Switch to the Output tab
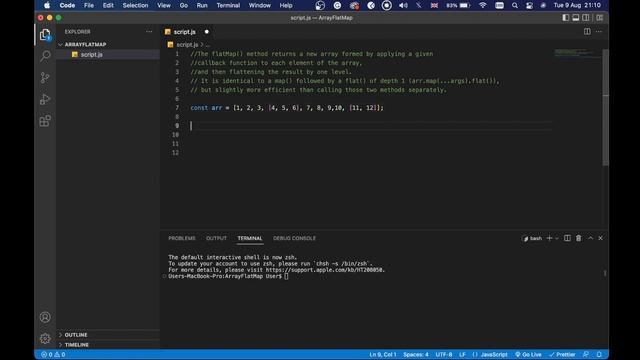Screen dimensions: 640x360 pyautogui.click(x=216, y=238)
